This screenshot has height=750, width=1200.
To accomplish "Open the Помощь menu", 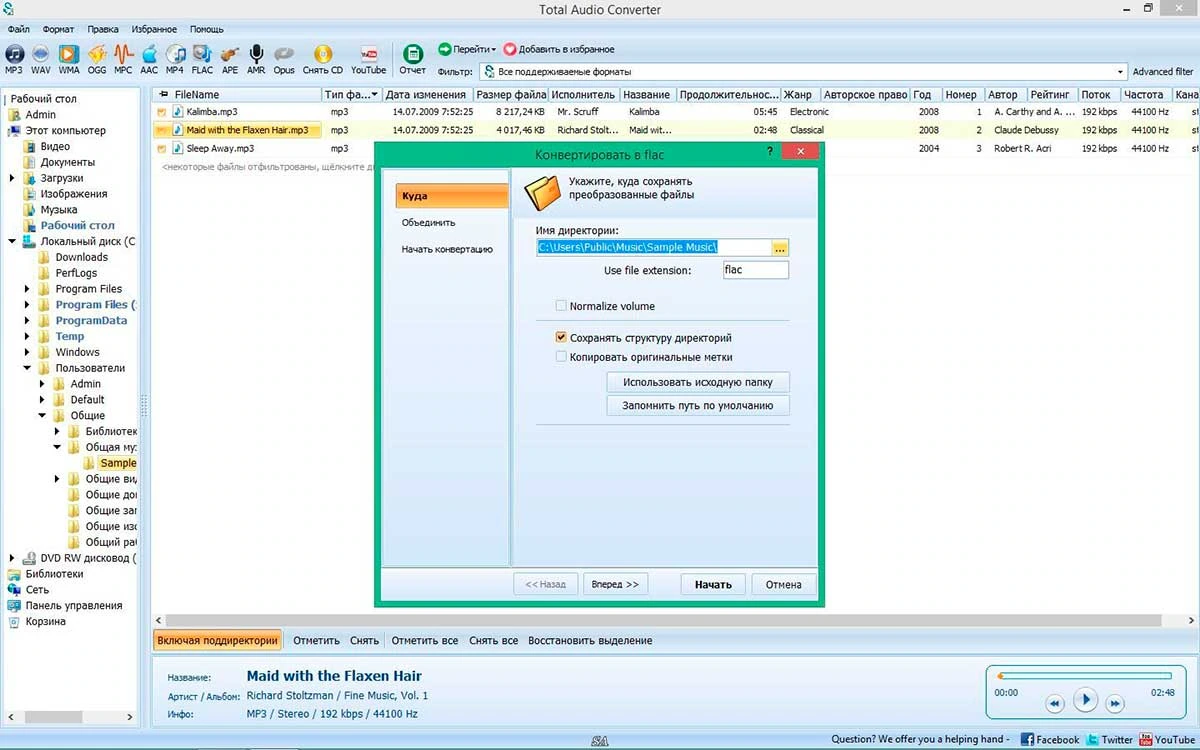I will [207, 29].
